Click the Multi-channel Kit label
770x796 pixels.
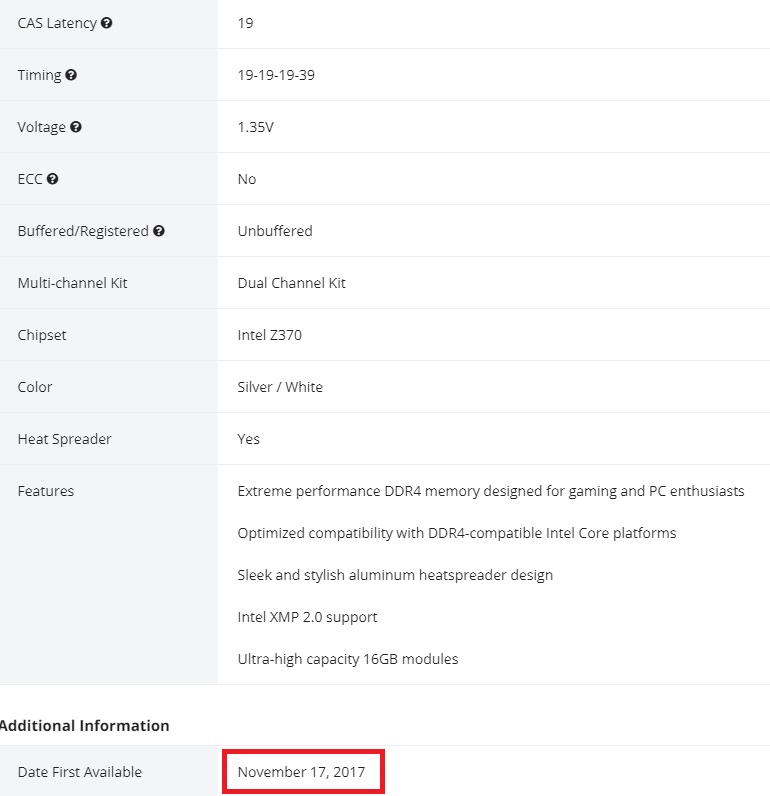click(73, 283)
